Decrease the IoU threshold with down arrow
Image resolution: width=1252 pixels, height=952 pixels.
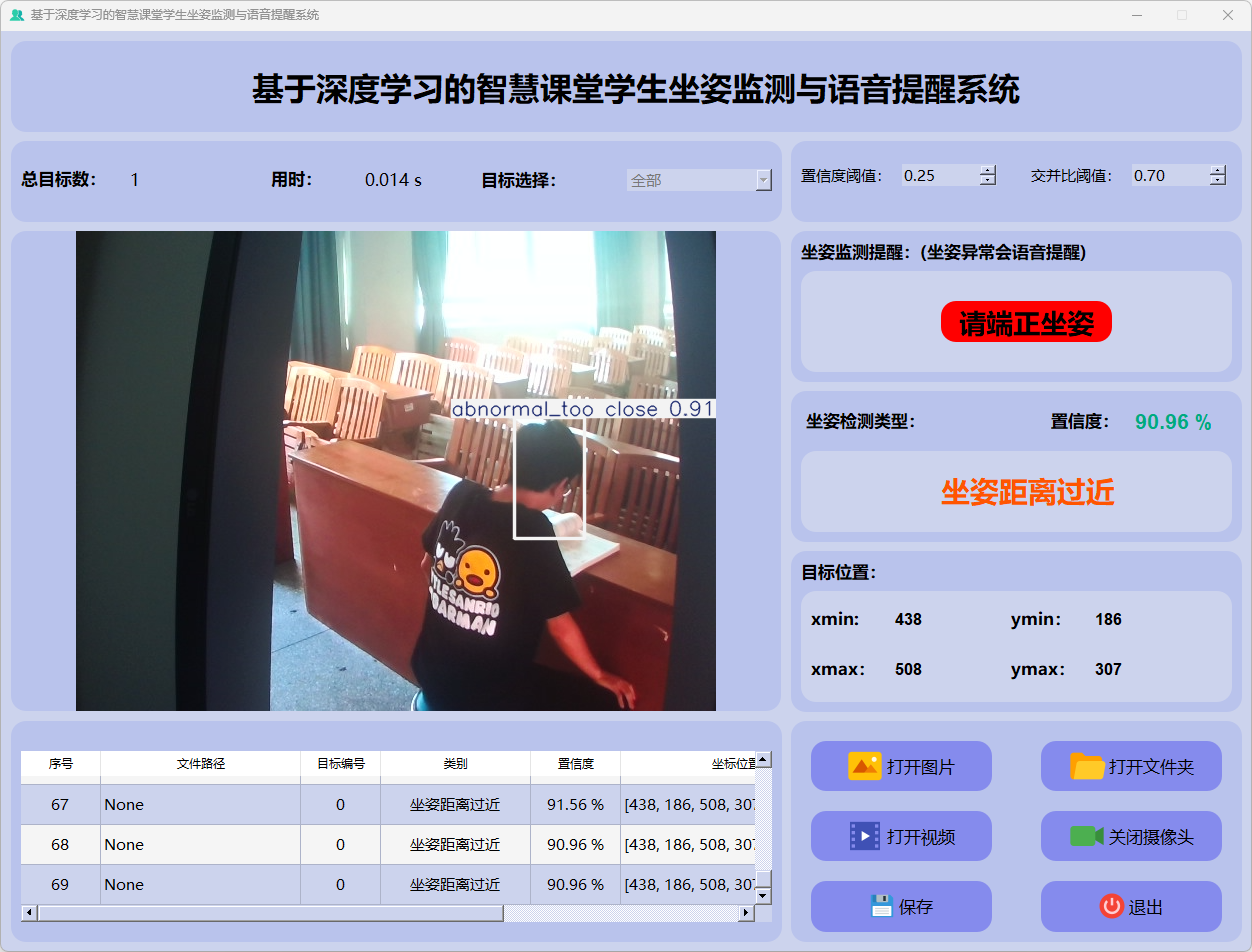click(1217, 181)
